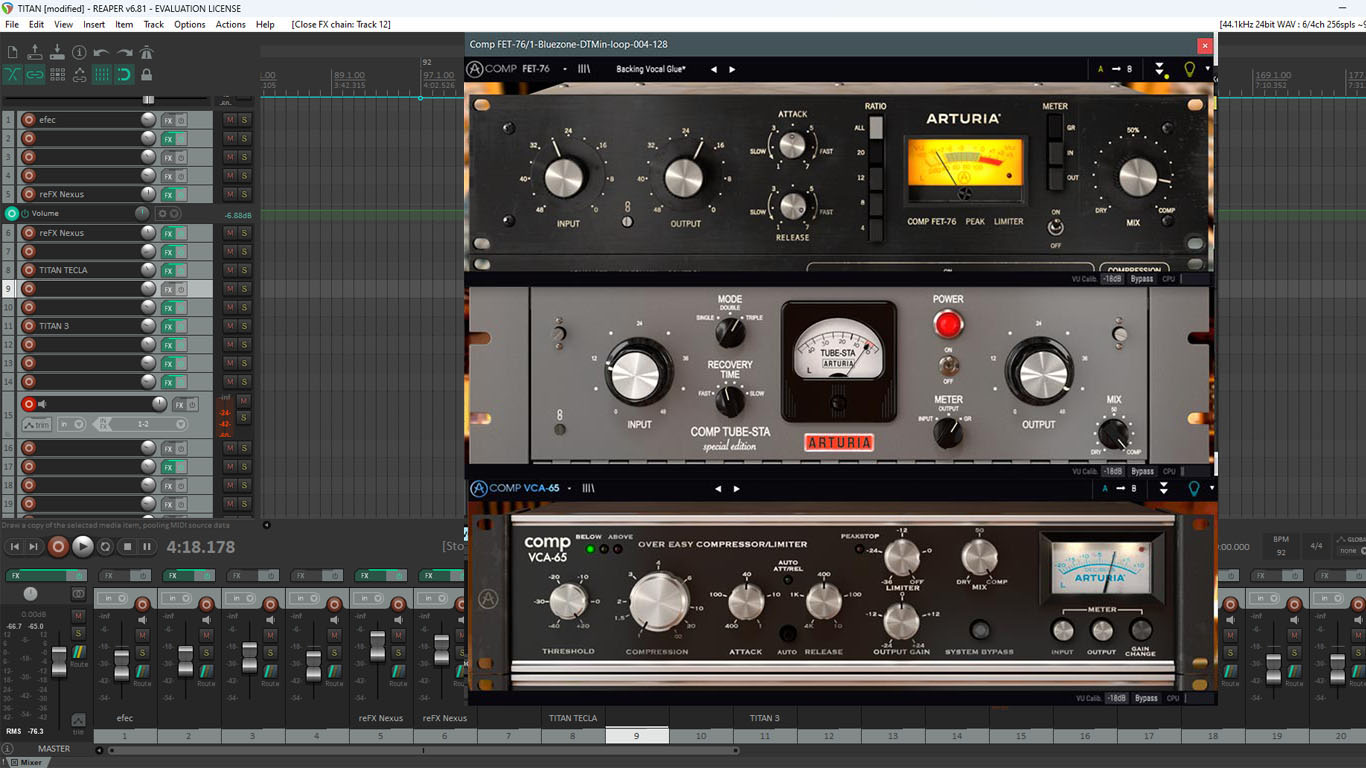This screenshot has width=1366, height=768.
Task: Open the File menu
Action: pyautogui.click(x=12, y=24)
